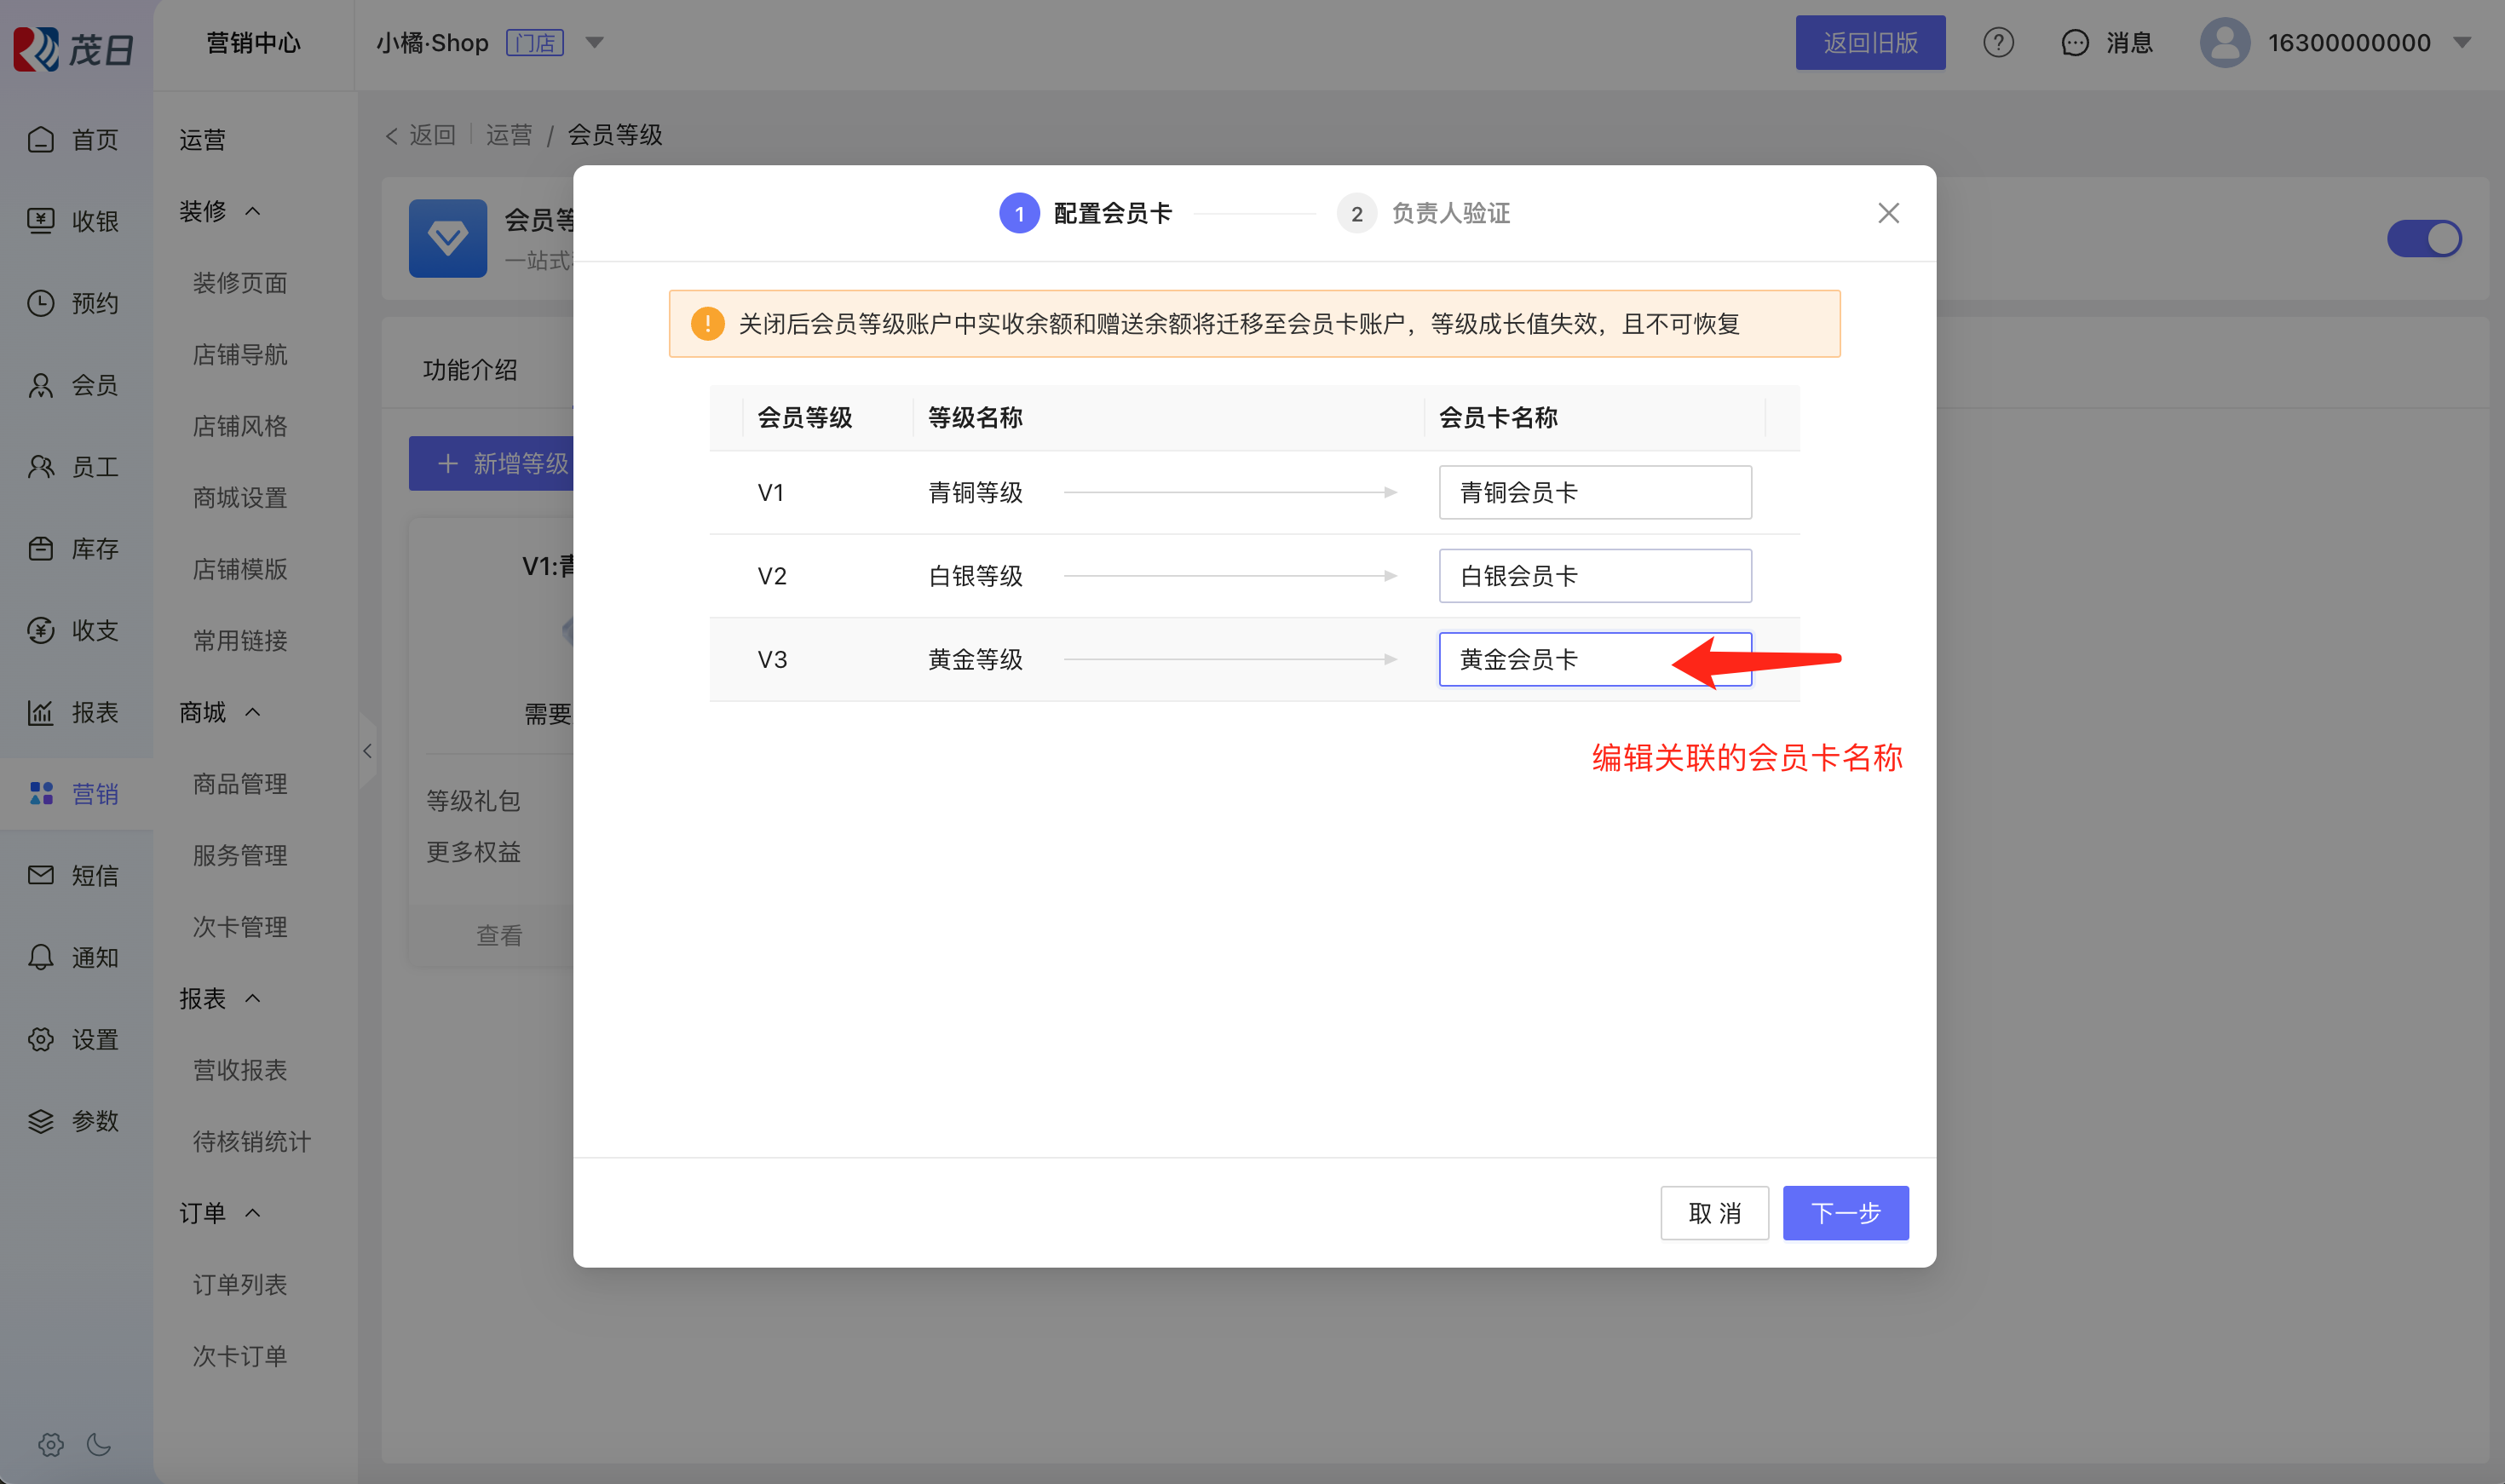The height and width of the screenshot is (1484, 2505).
Task: Collapse the 装修 menu group
Action: coord(253,211)
